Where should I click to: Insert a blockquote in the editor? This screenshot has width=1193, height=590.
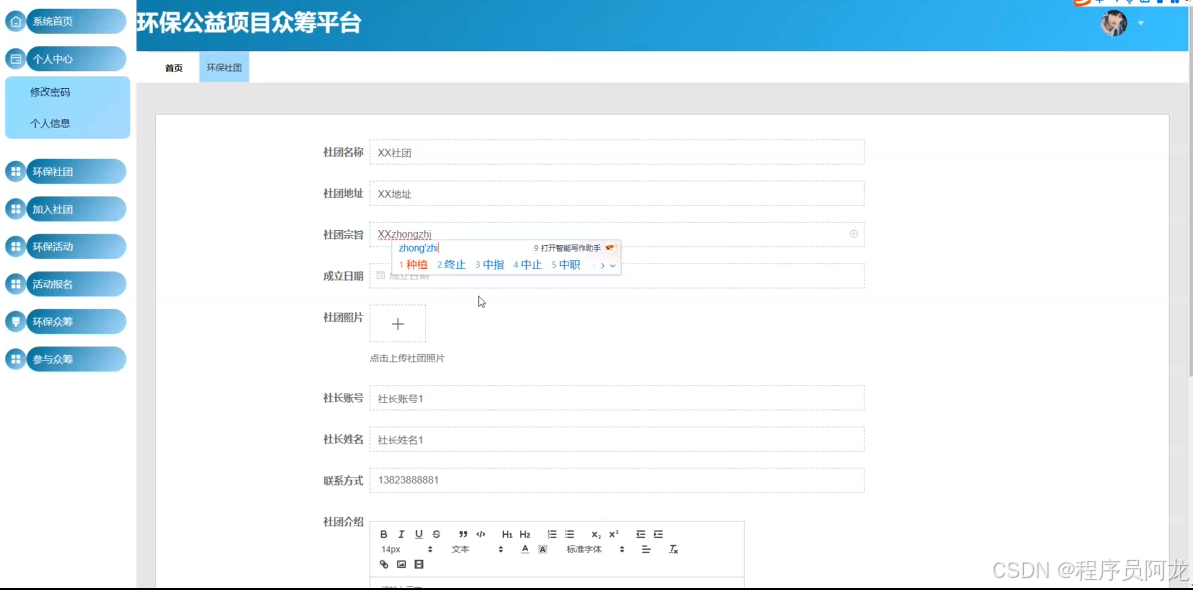(x=463, y=534)
